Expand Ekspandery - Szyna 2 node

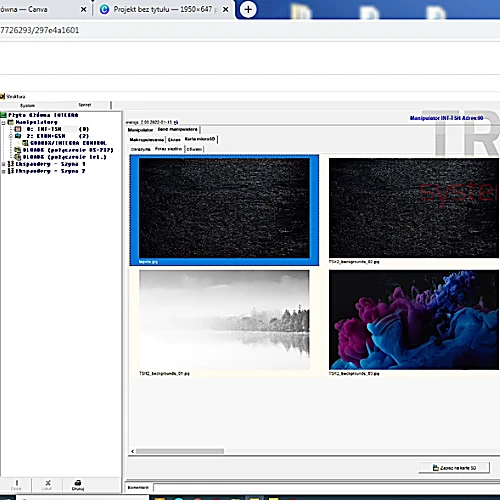coord(3,171)
